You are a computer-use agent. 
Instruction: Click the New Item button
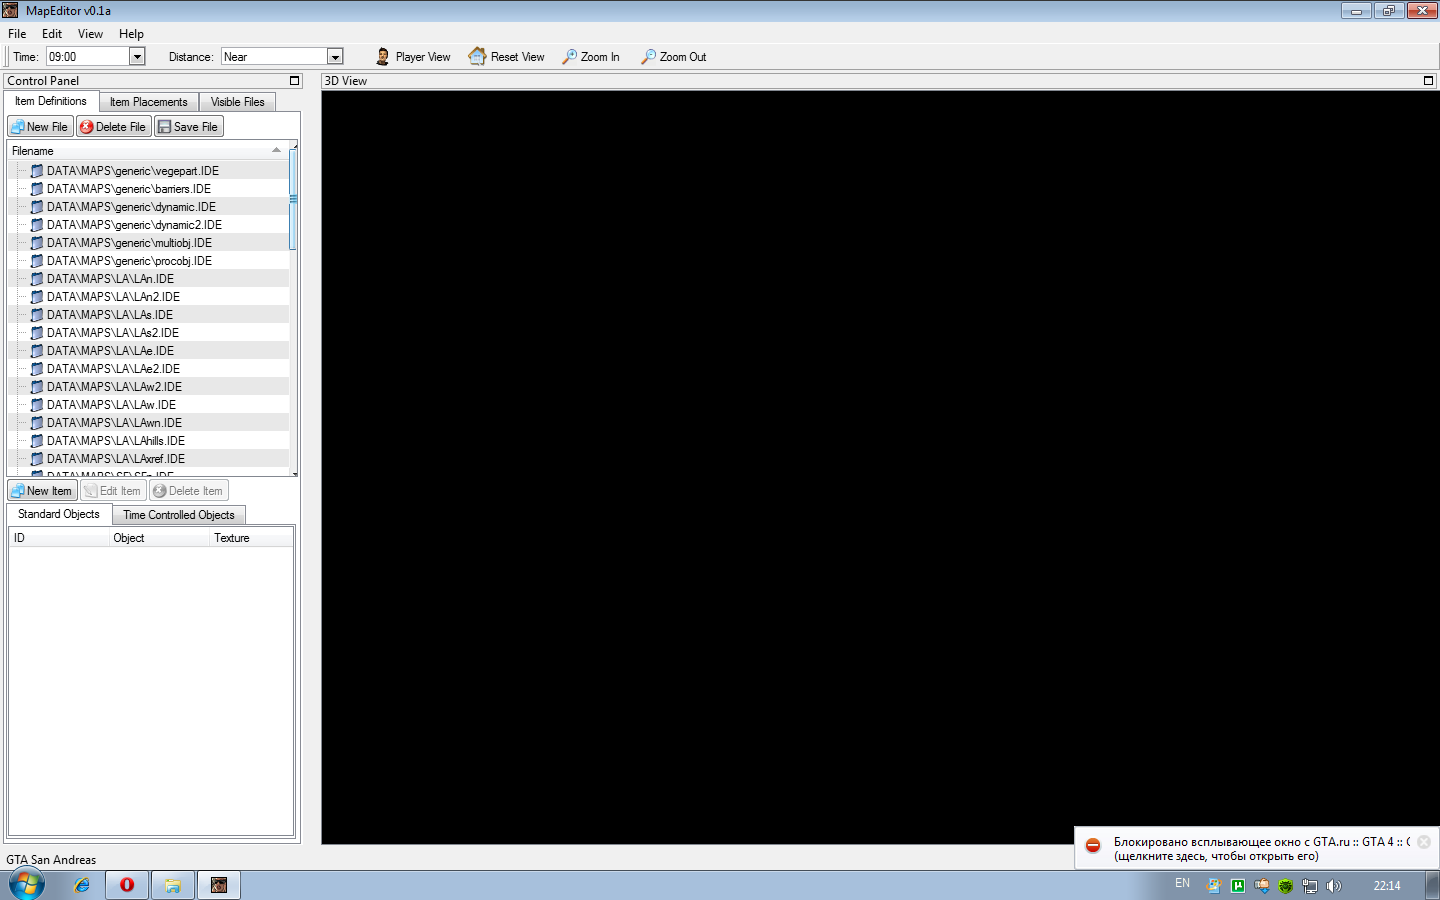[42, 491]
